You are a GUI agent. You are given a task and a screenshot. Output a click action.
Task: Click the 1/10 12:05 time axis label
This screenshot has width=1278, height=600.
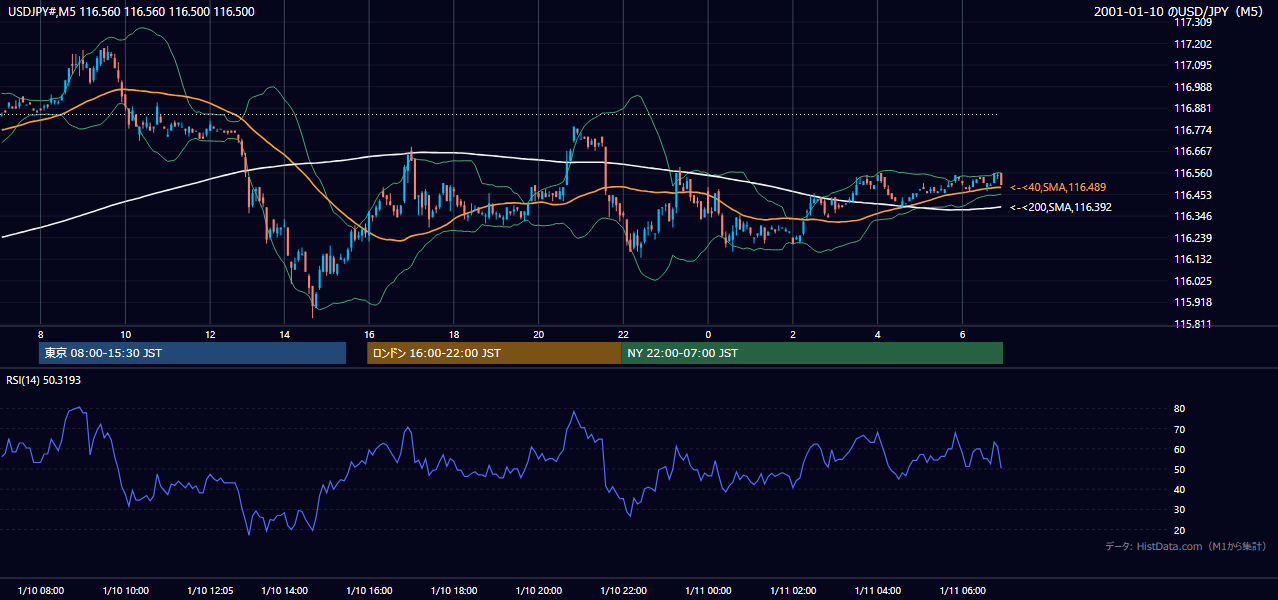click(210, 590)
